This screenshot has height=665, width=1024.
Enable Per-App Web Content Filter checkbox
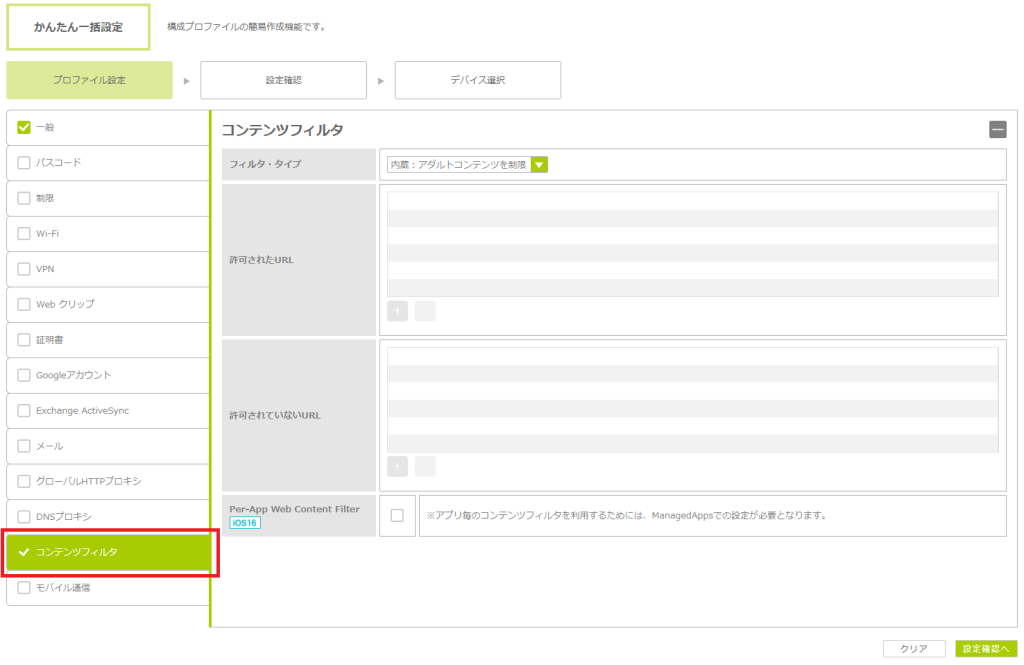coord(397,516)
